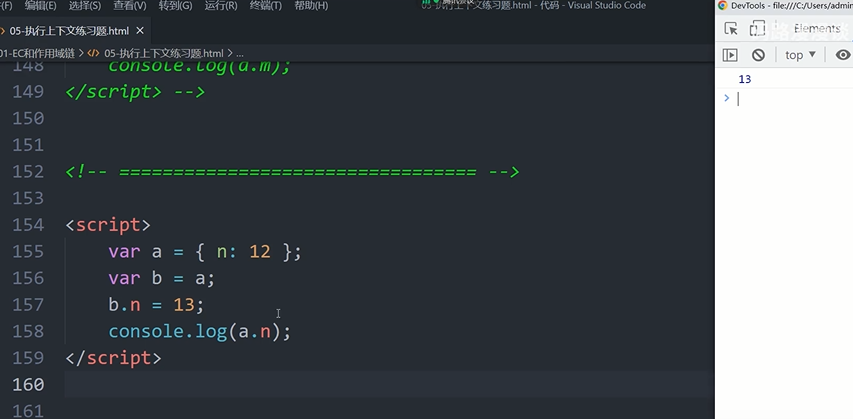
Task: Place cursor on empty line 160
Action: [x=389, y=385]
